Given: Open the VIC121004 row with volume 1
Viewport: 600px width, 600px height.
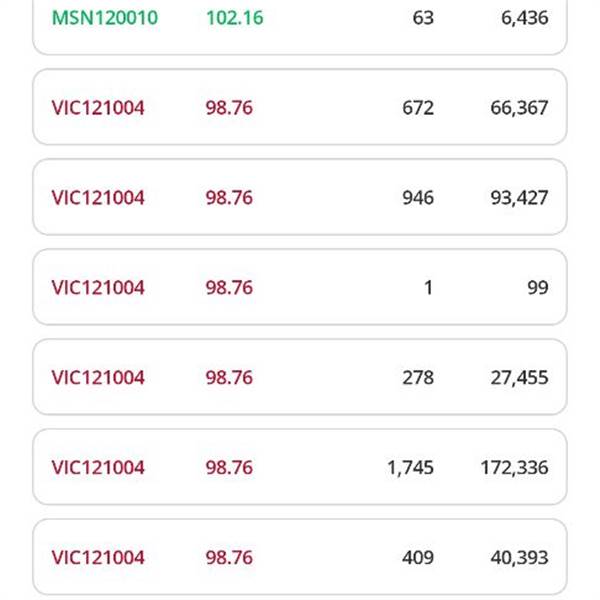Looking at the screenshot, I should click(x=300, y=287).
